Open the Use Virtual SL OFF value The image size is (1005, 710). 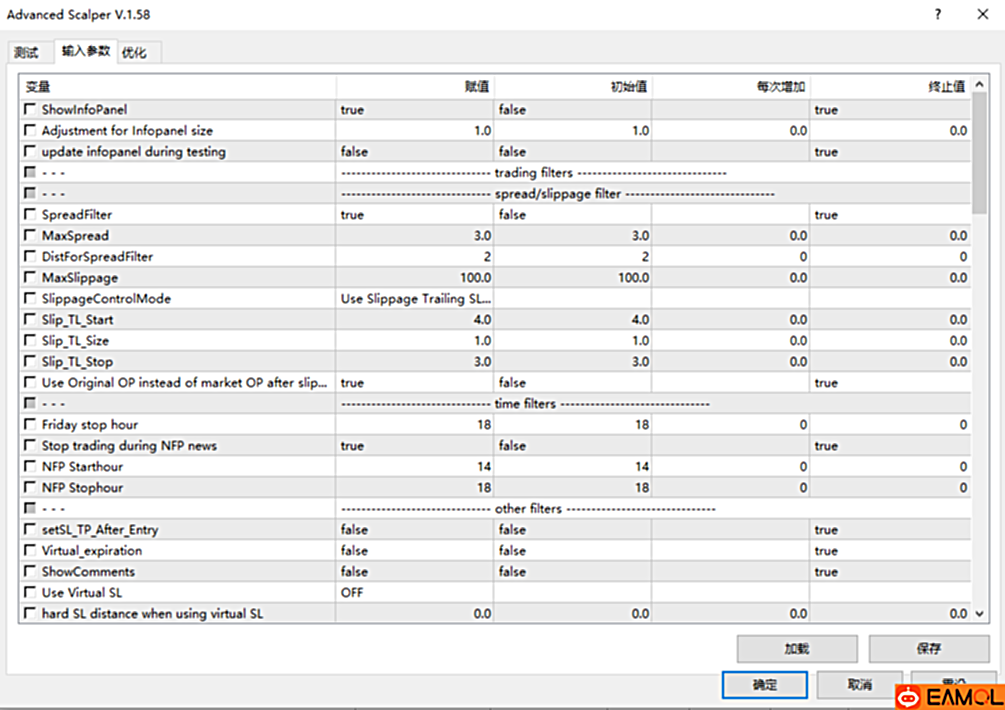[415, 593]
